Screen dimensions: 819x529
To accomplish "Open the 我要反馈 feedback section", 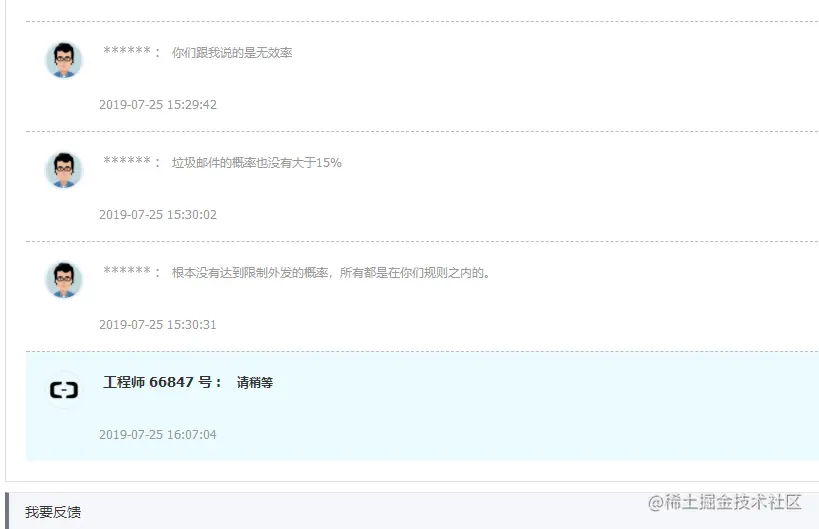I will [x=53, y=512].
